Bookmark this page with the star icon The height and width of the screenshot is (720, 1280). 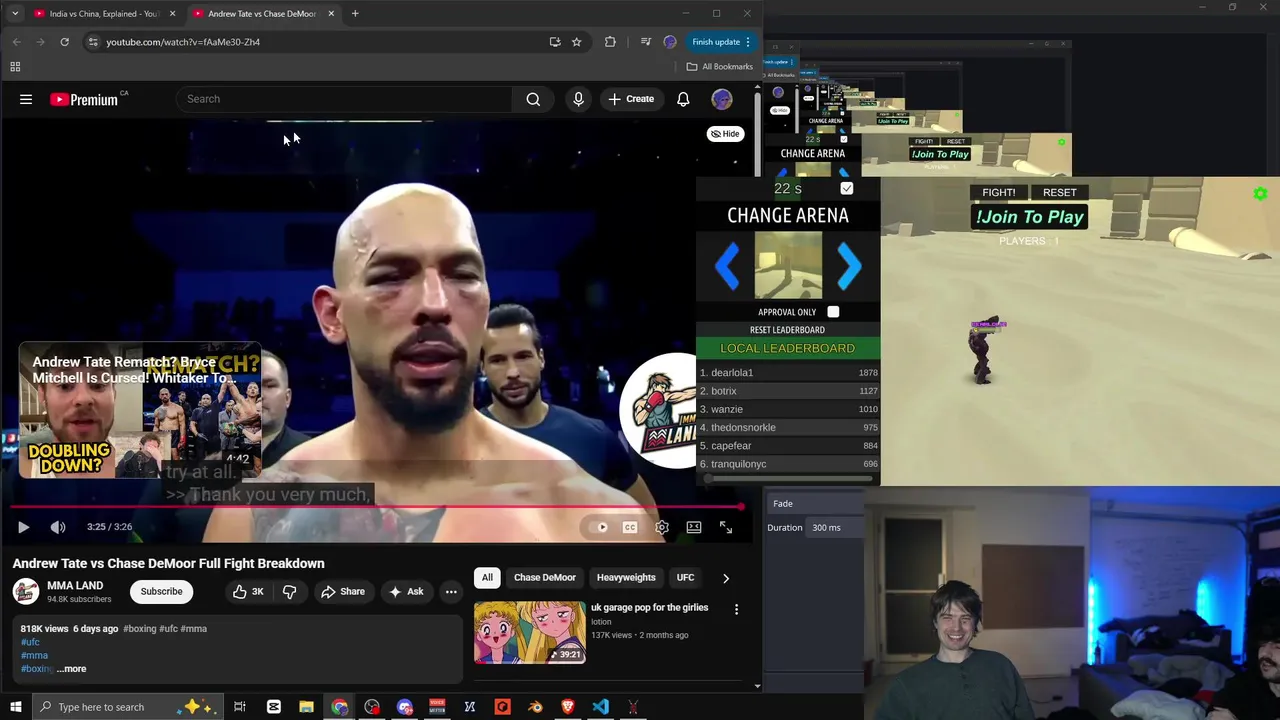point(576,42)
